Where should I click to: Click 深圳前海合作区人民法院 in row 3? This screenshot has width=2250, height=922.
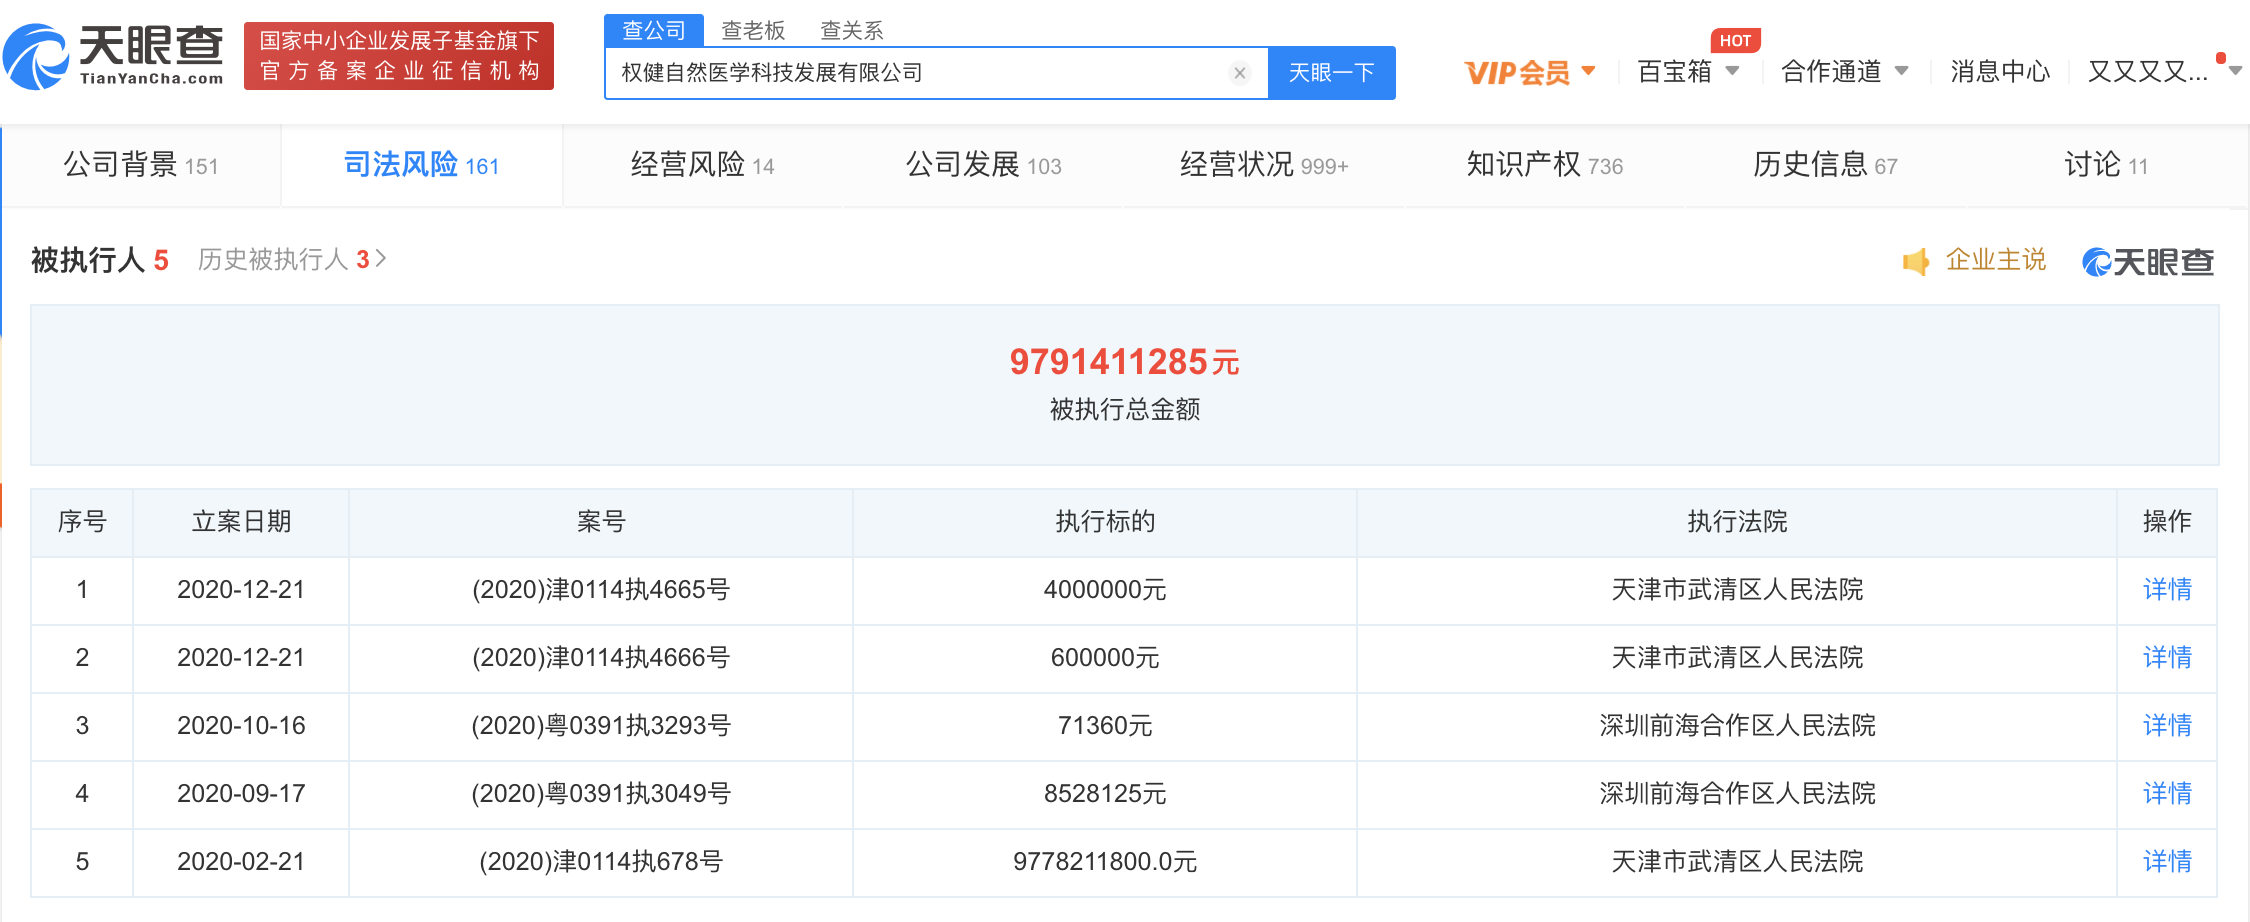pos(1737,726)
